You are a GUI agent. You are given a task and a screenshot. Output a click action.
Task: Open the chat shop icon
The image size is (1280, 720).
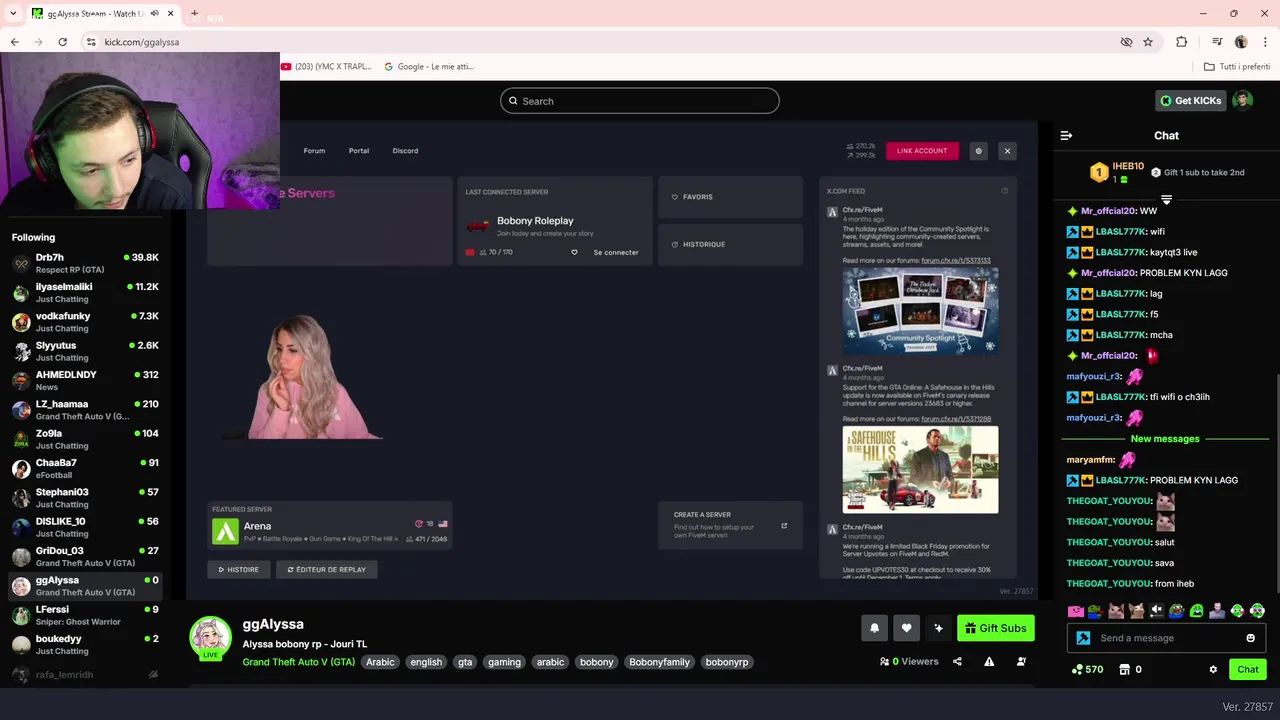(x=1124, y=669)
